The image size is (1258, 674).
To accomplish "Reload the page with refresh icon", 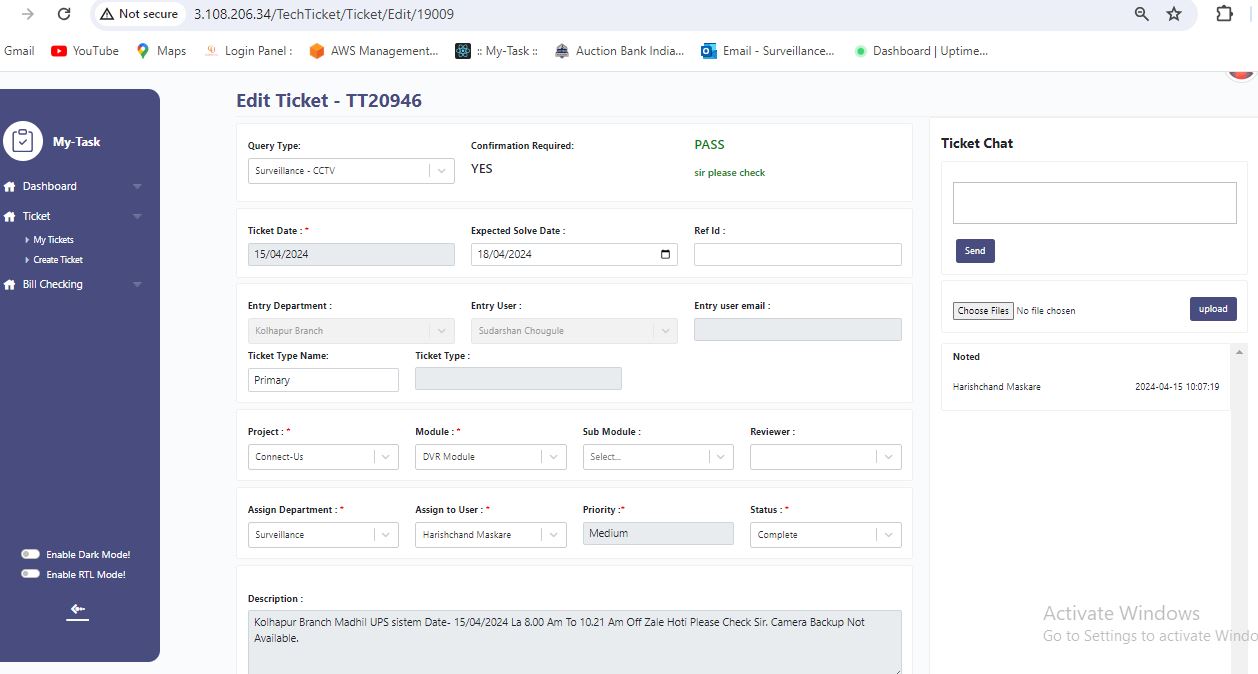I will pos(64,14).
